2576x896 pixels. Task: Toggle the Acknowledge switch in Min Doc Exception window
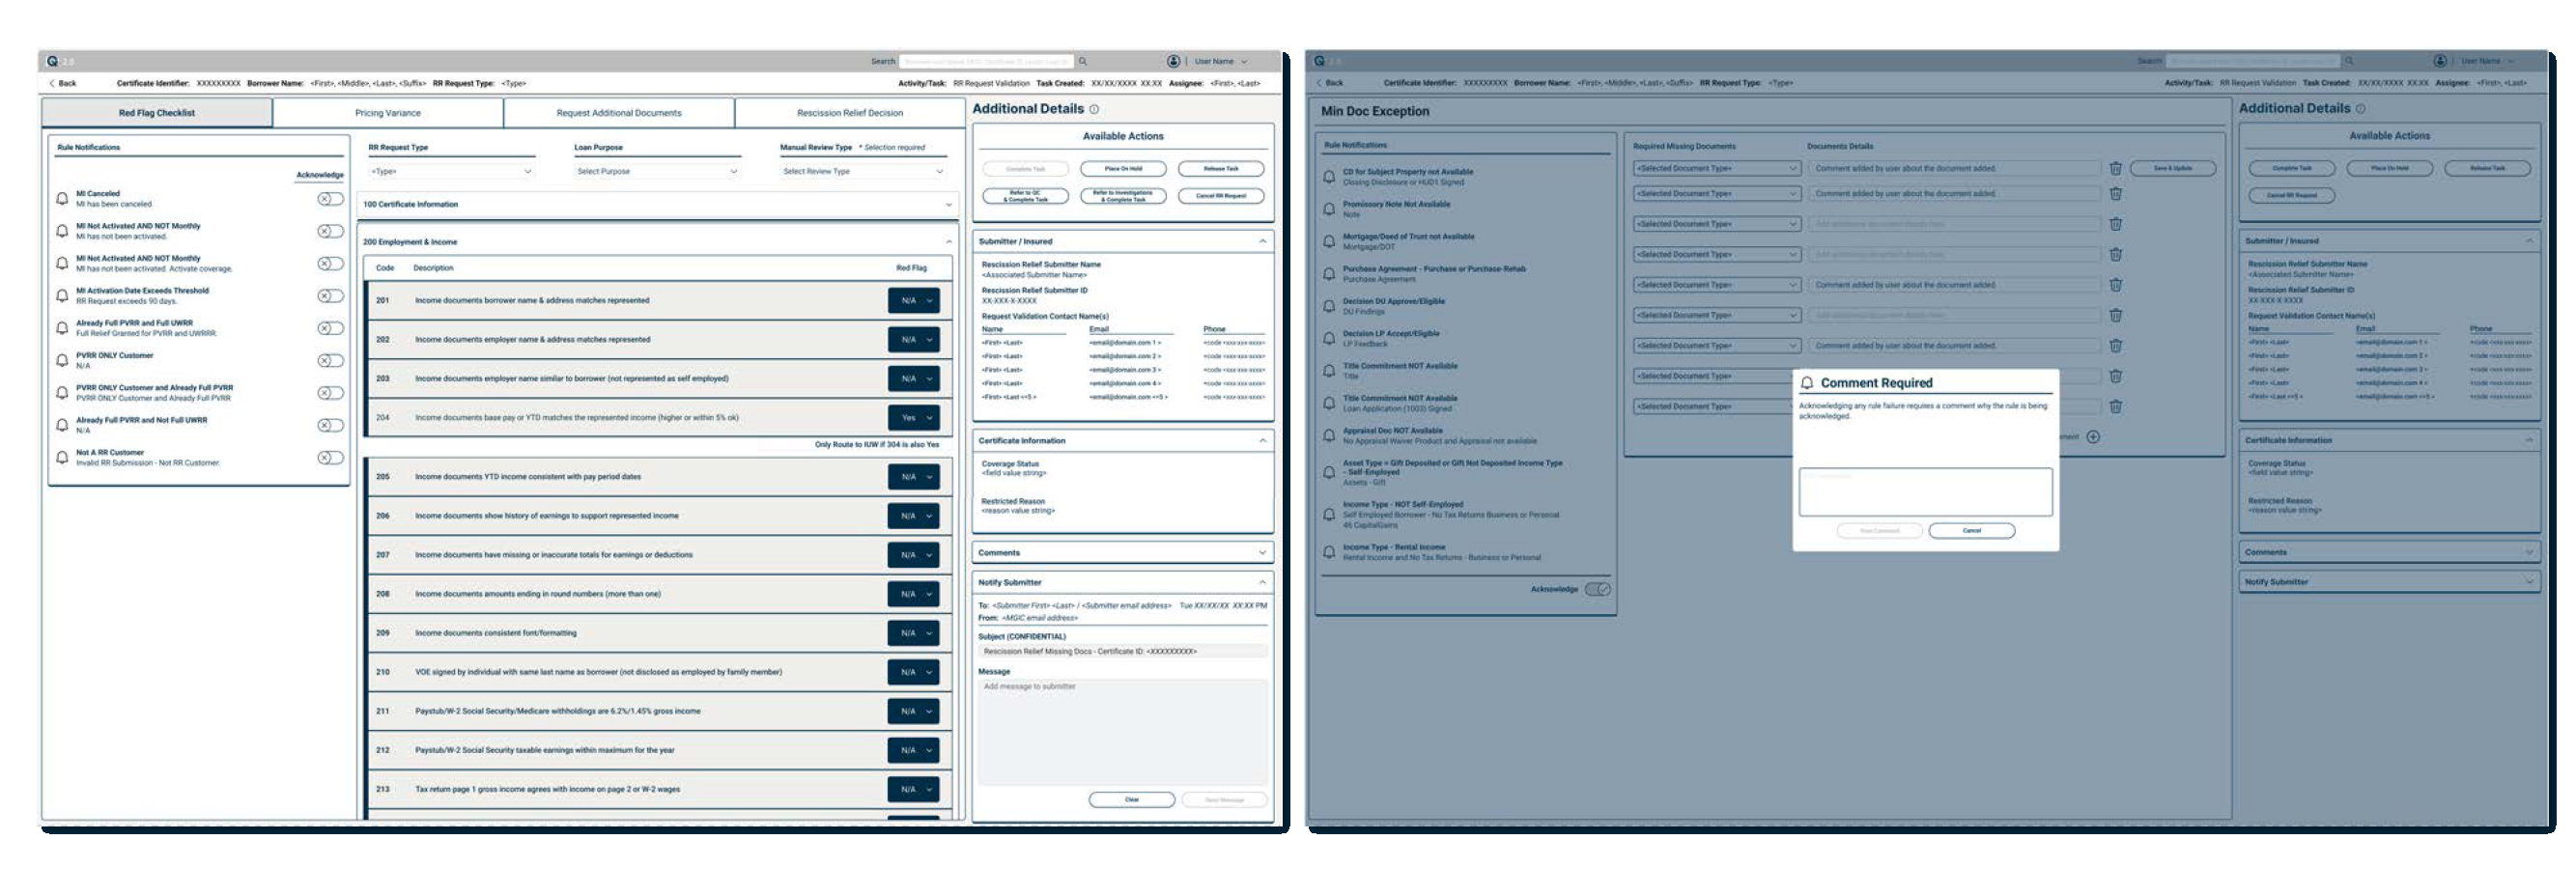point(1598,590)
